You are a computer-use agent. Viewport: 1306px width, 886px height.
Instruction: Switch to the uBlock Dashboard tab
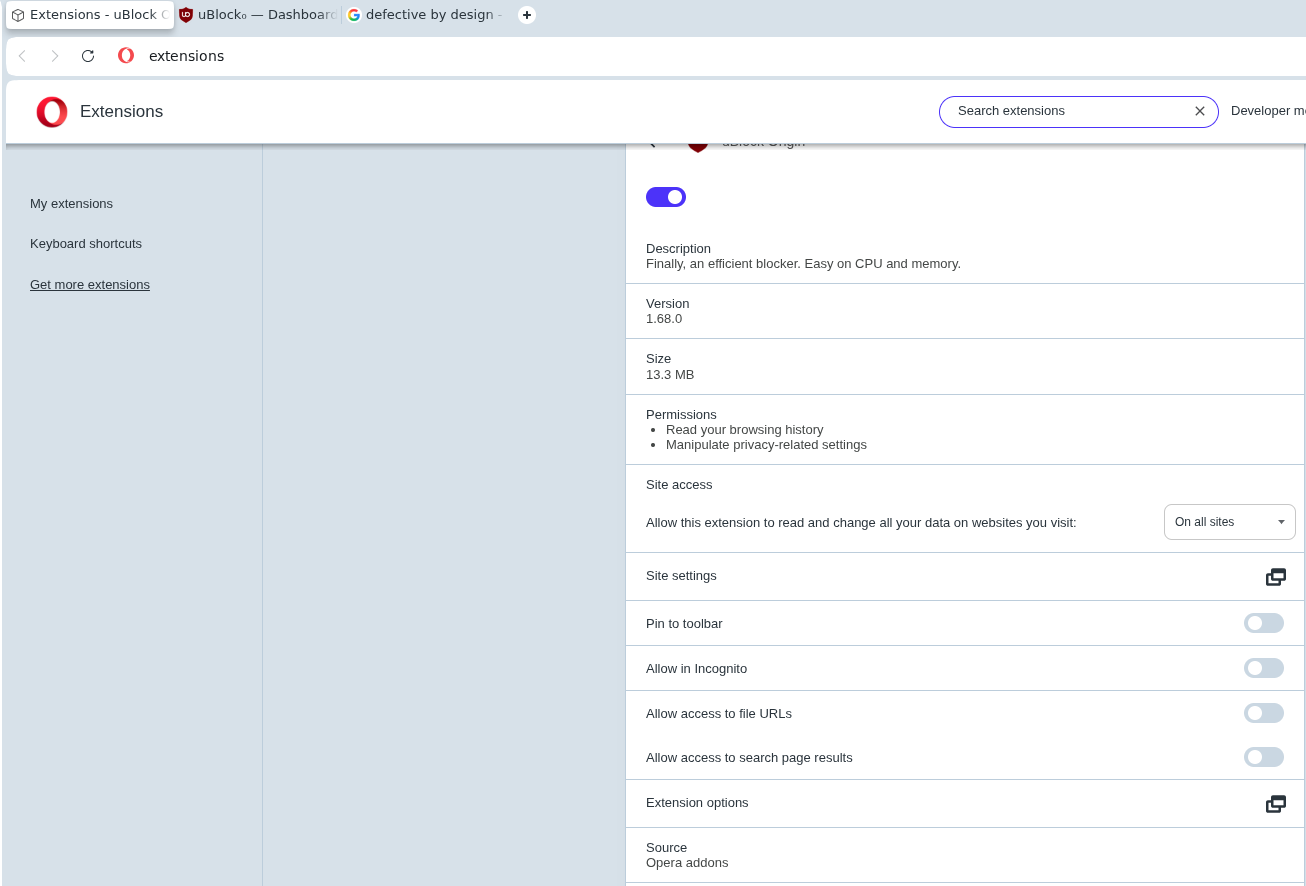(x=258, y=15)
